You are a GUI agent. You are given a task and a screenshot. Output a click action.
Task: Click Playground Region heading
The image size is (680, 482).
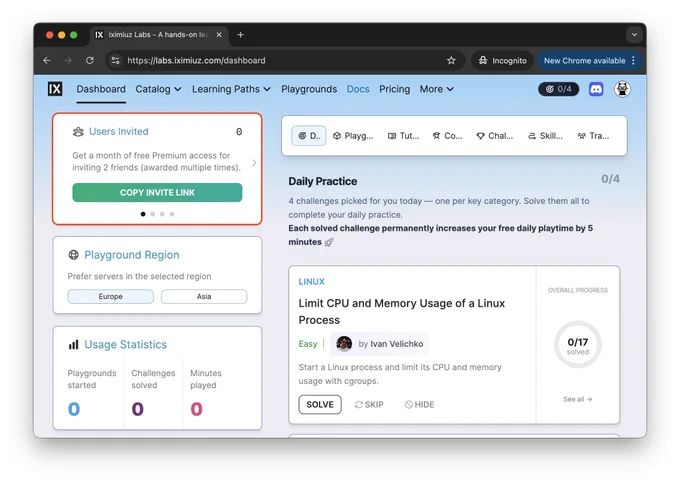tap(132, 255)
